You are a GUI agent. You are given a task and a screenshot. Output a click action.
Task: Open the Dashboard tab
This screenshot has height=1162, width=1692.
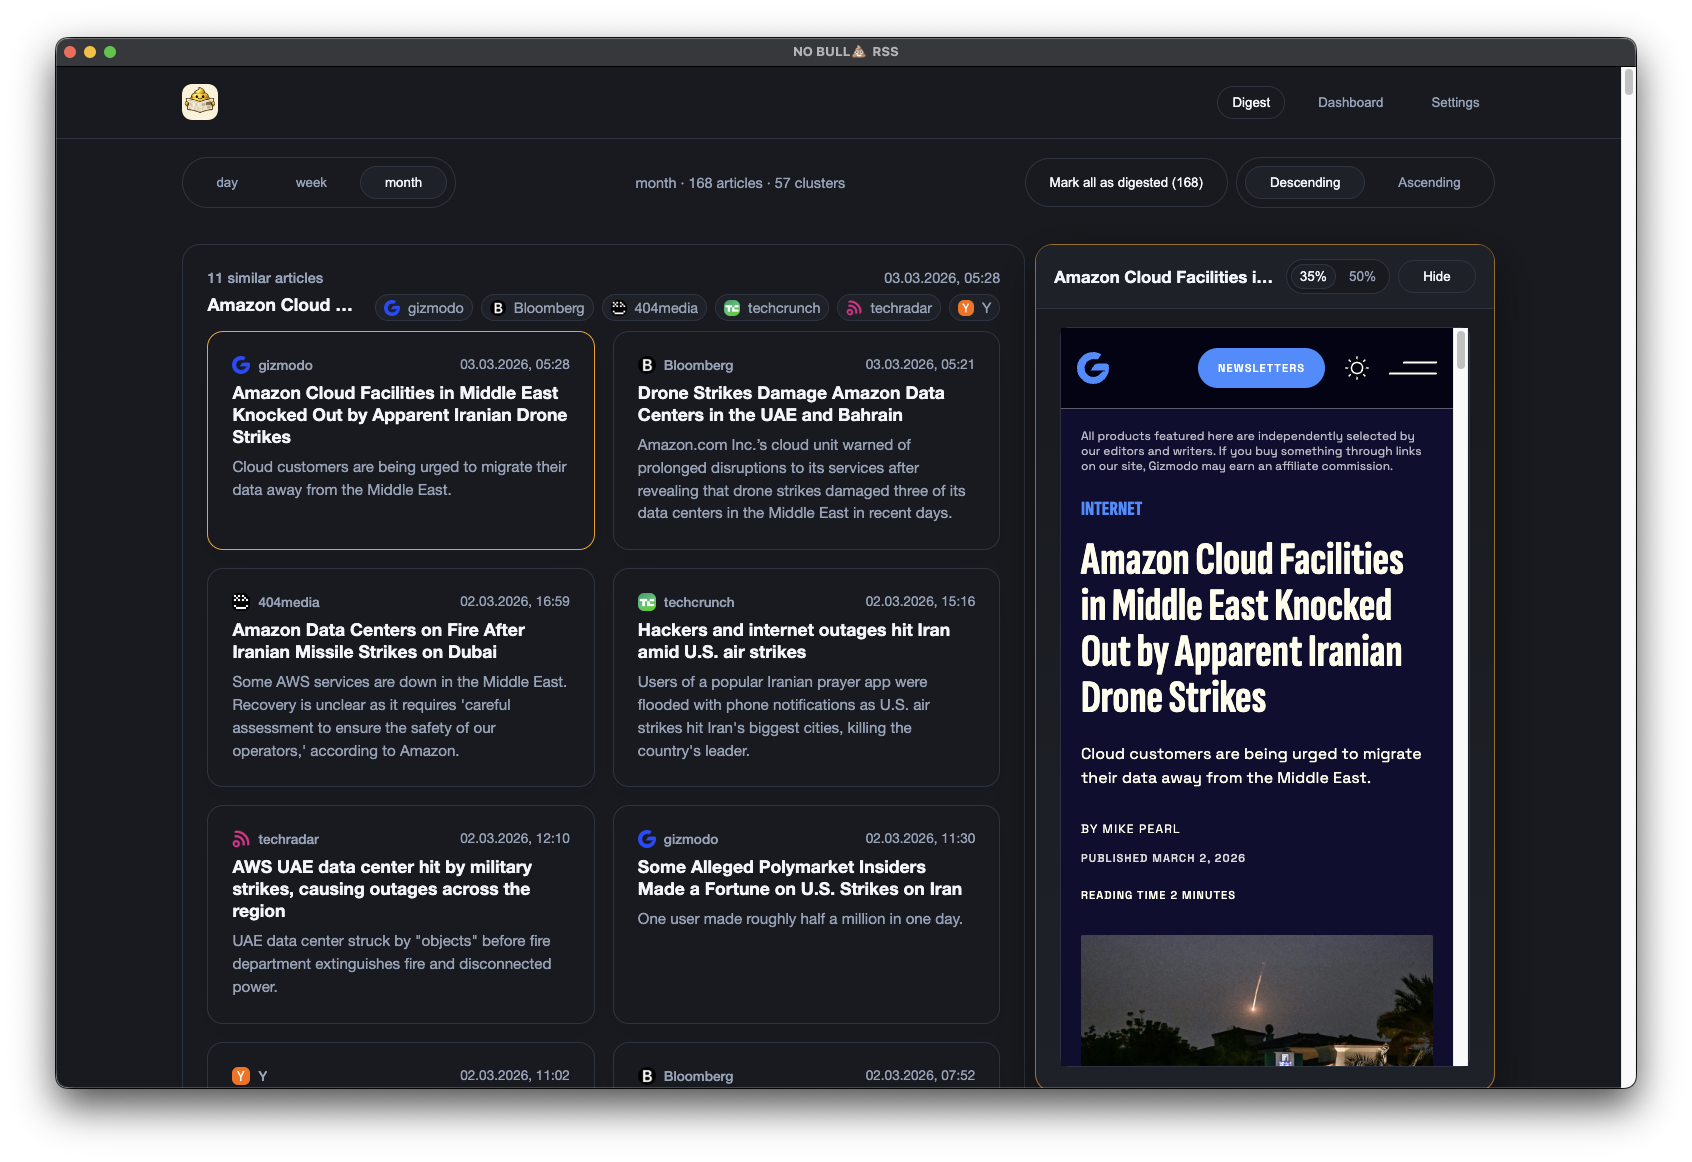point(1350,102)
